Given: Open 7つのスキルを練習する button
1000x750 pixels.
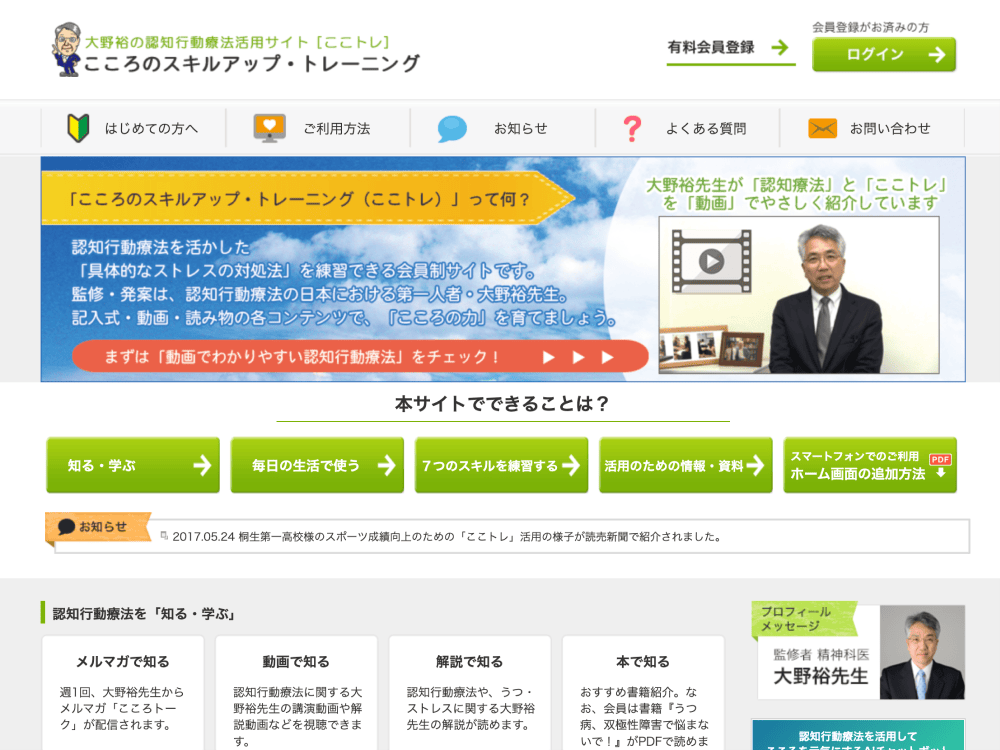Looking at the screenshot, I should [501, 465].
